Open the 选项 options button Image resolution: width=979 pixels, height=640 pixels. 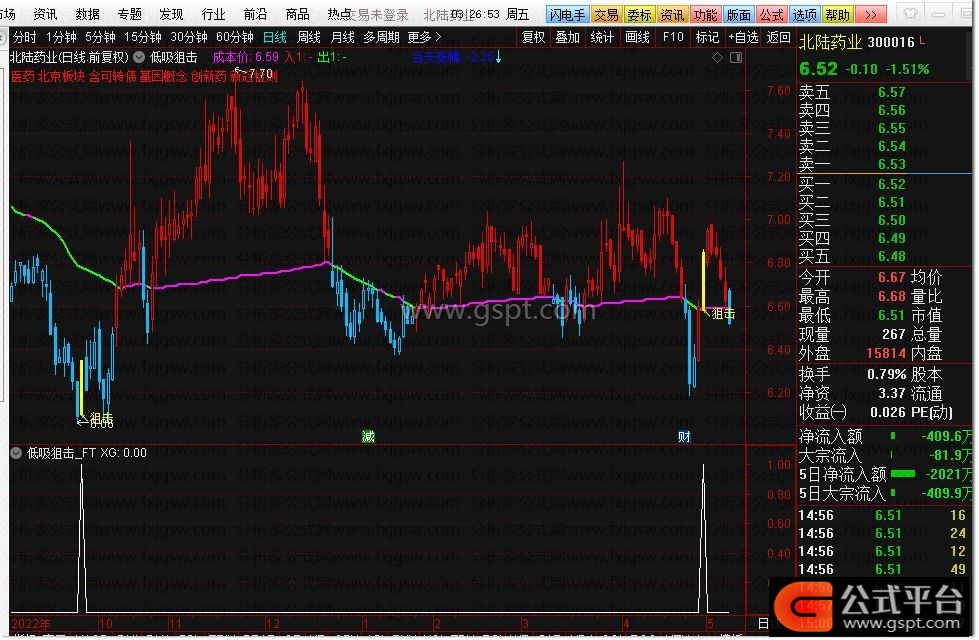coord(804,14)
